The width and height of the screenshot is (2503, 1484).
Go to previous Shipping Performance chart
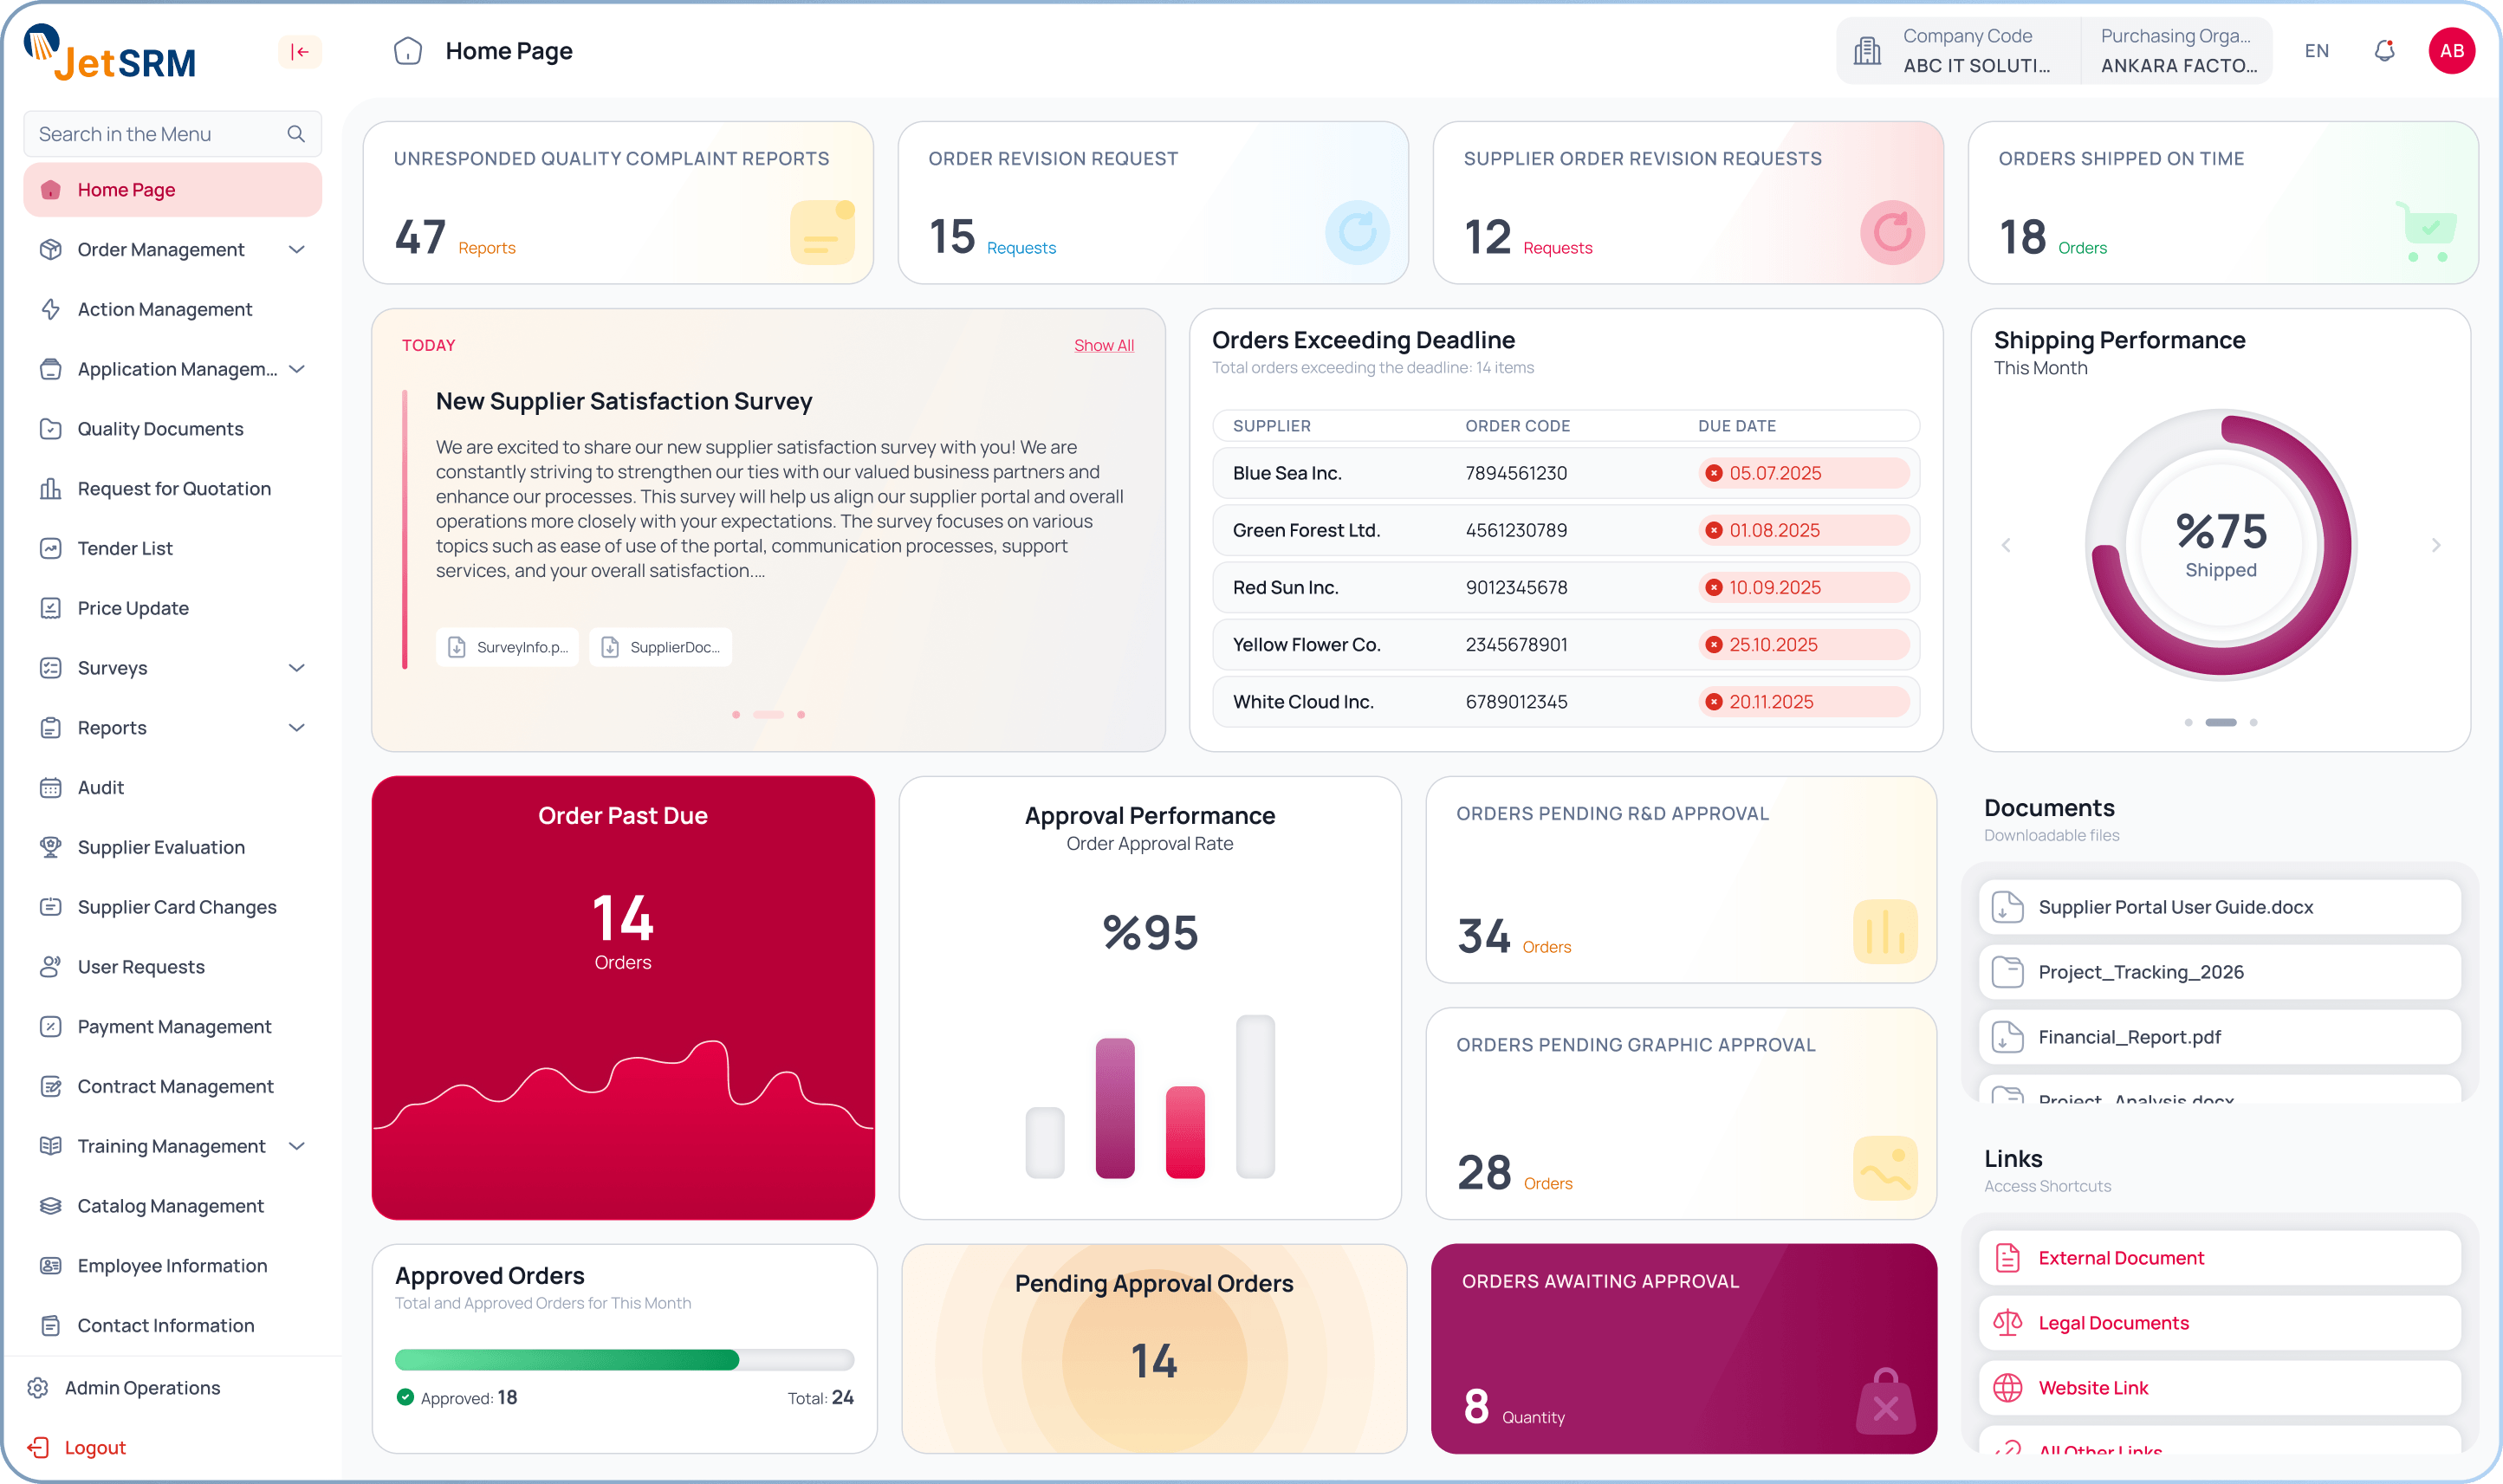pos(2006,545)
